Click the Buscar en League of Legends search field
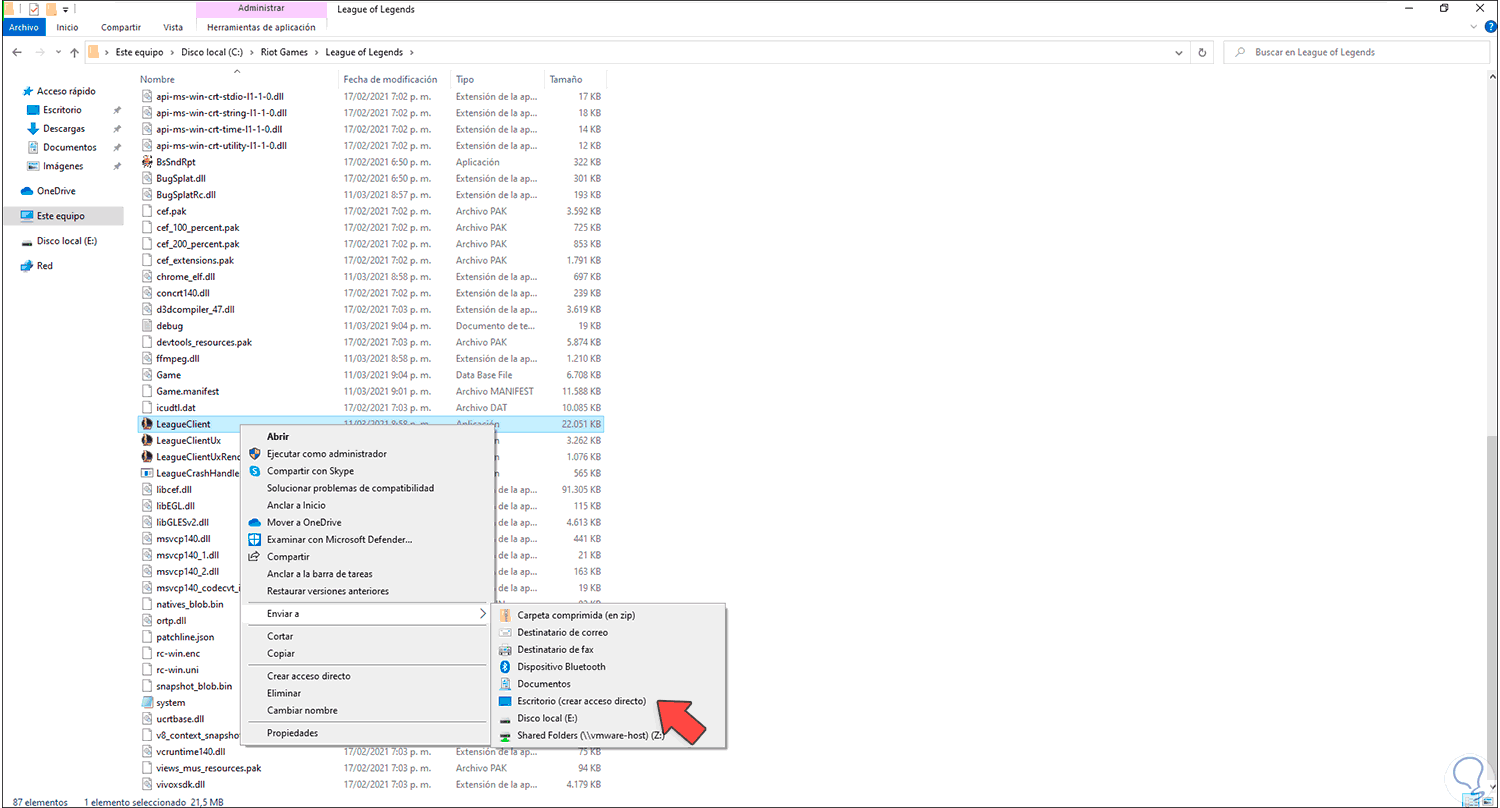The image size is (1500, 808). coord(1356,52)
